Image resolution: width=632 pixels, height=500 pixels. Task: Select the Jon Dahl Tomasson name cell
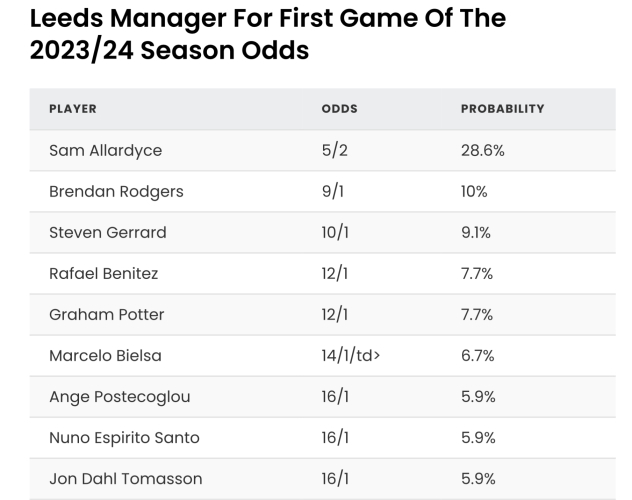(x=125, y=478)
